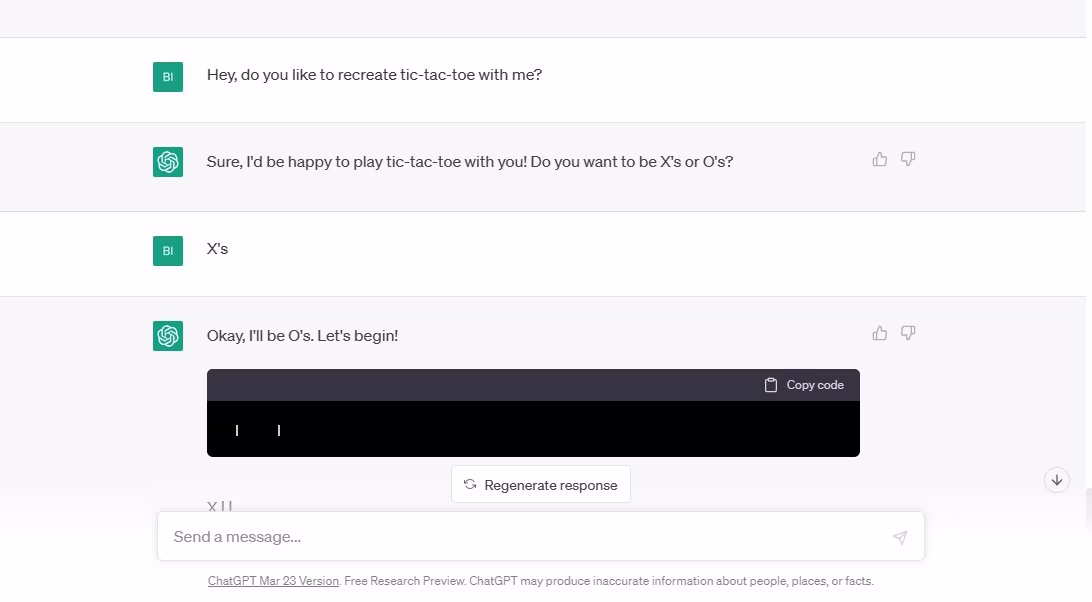The width and height of the screenshot is (1092, 602).
Task: Open the ChatGPT Mar 23 Version link
Action: tap(273, 581)
